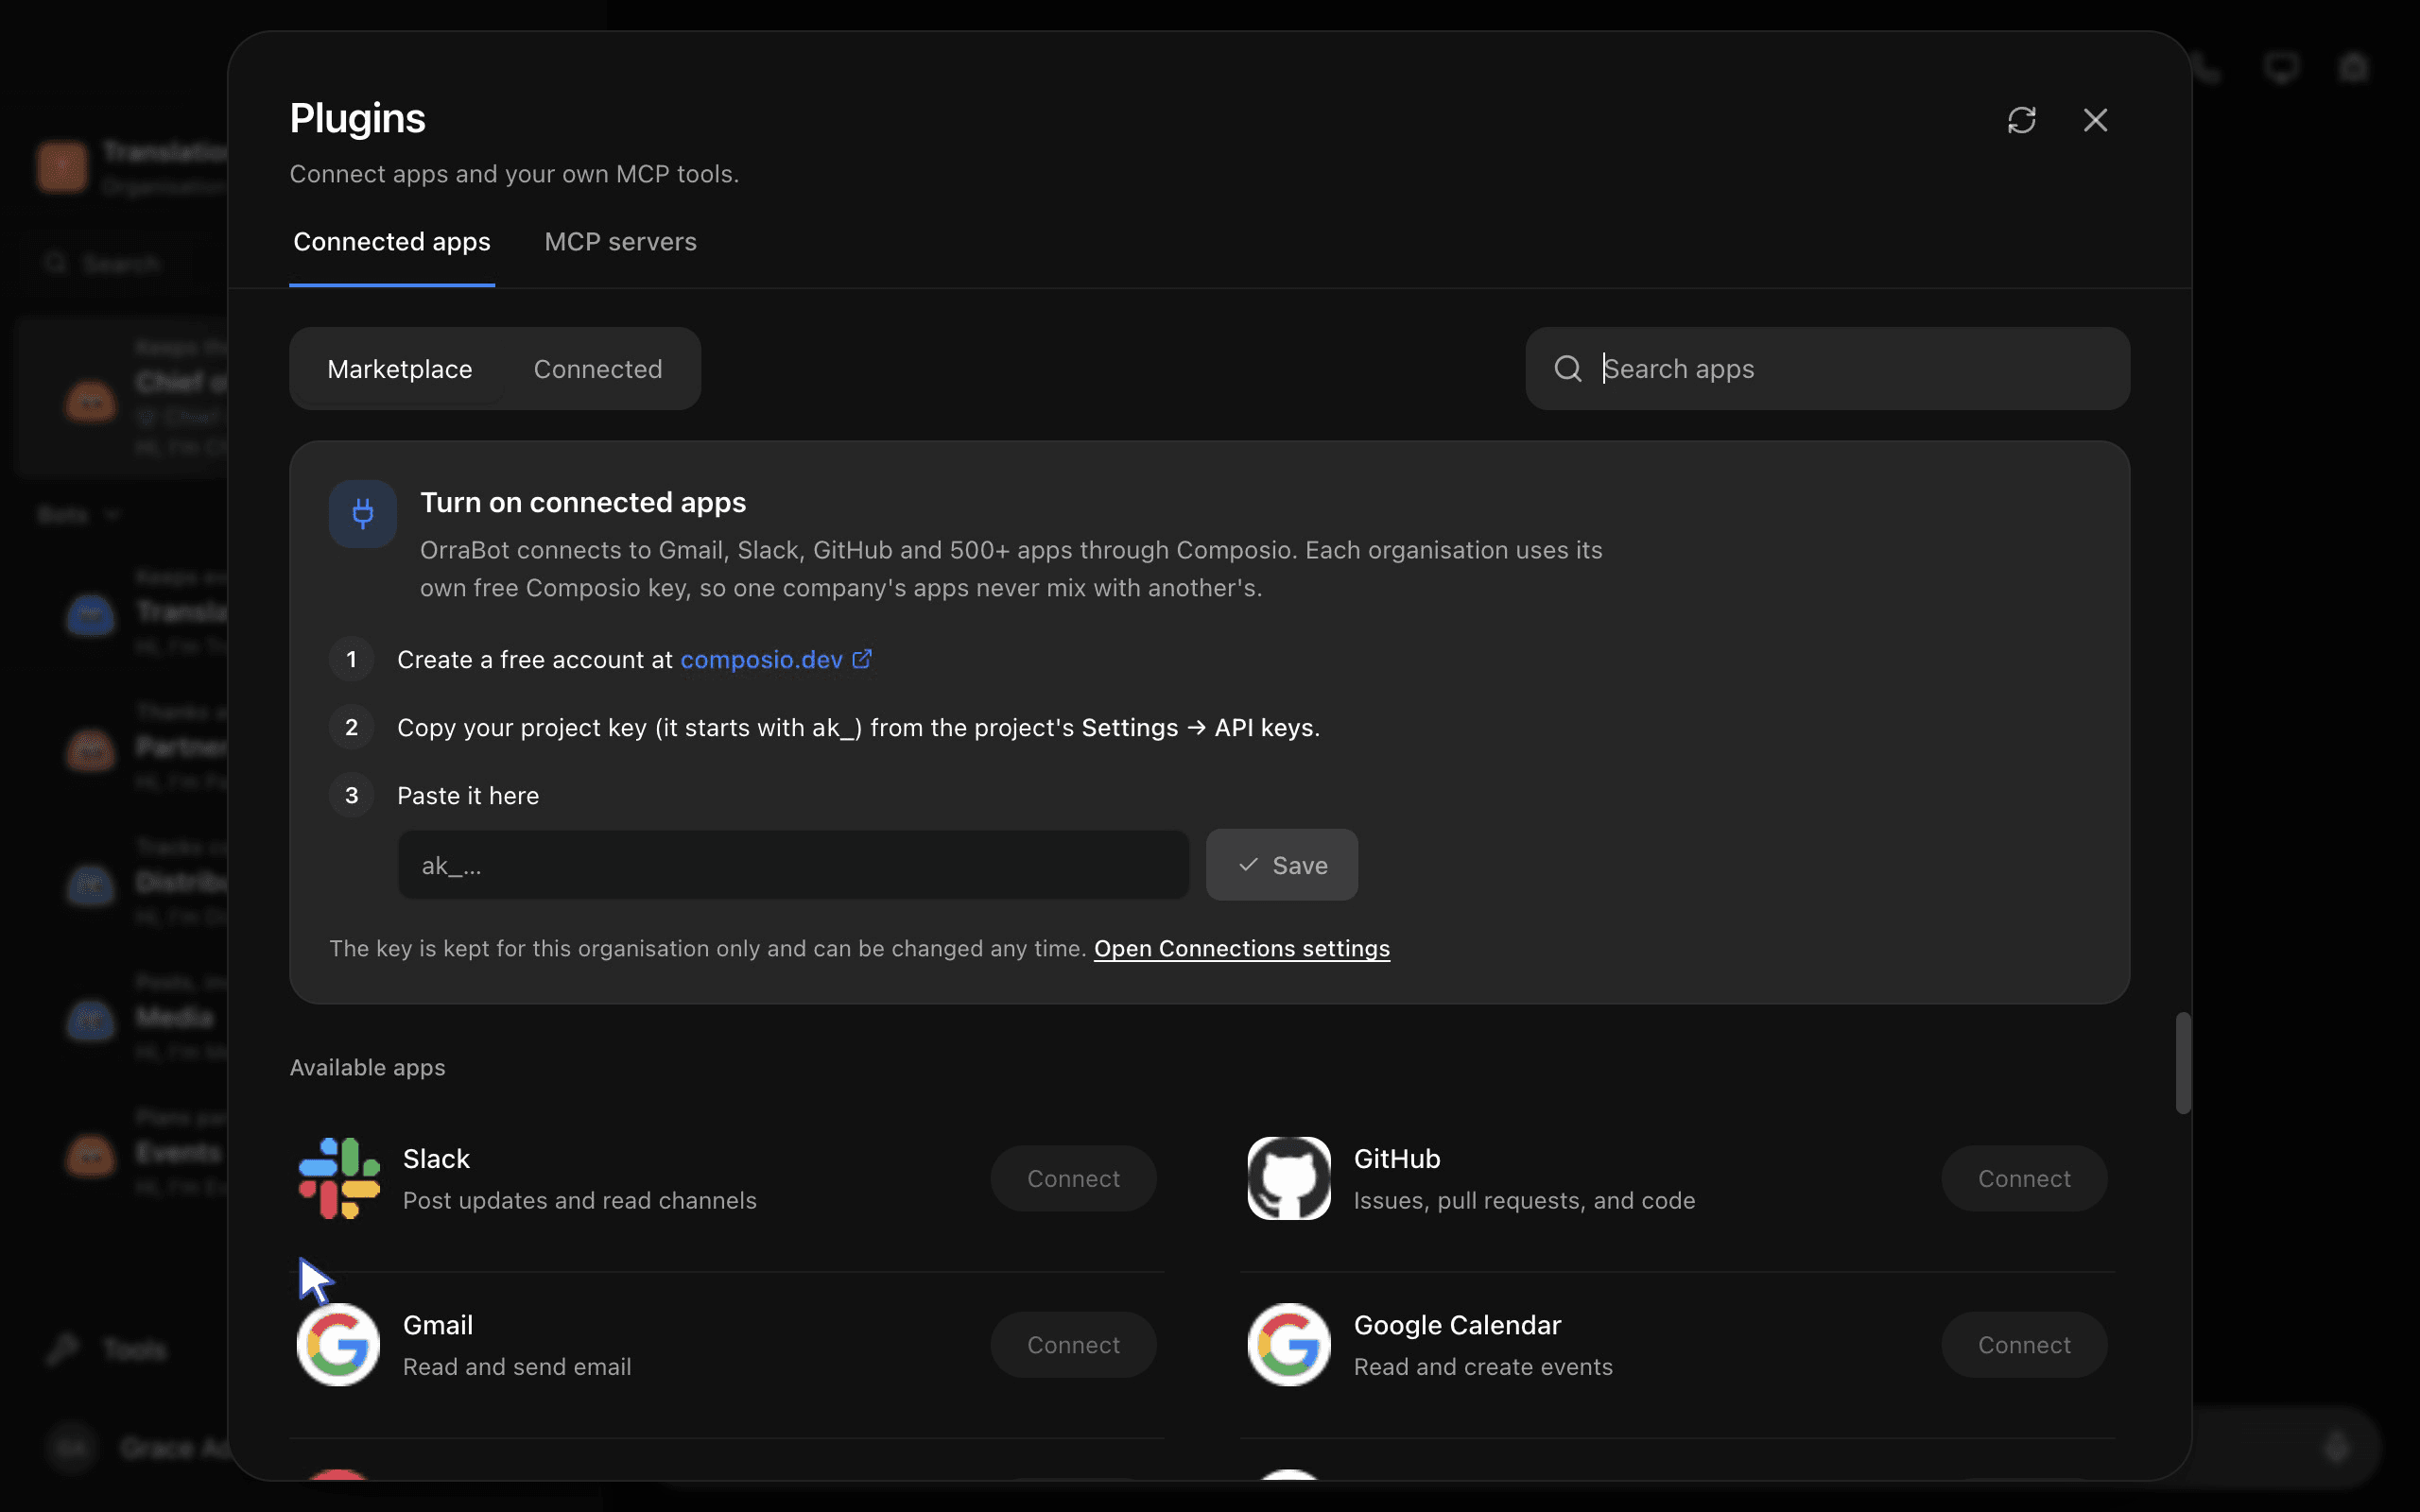The image size is (2420, 1512).
Task: Click the 'Turn on connected apps' heading
Action: pyautogui.click(x=583, y=502)
